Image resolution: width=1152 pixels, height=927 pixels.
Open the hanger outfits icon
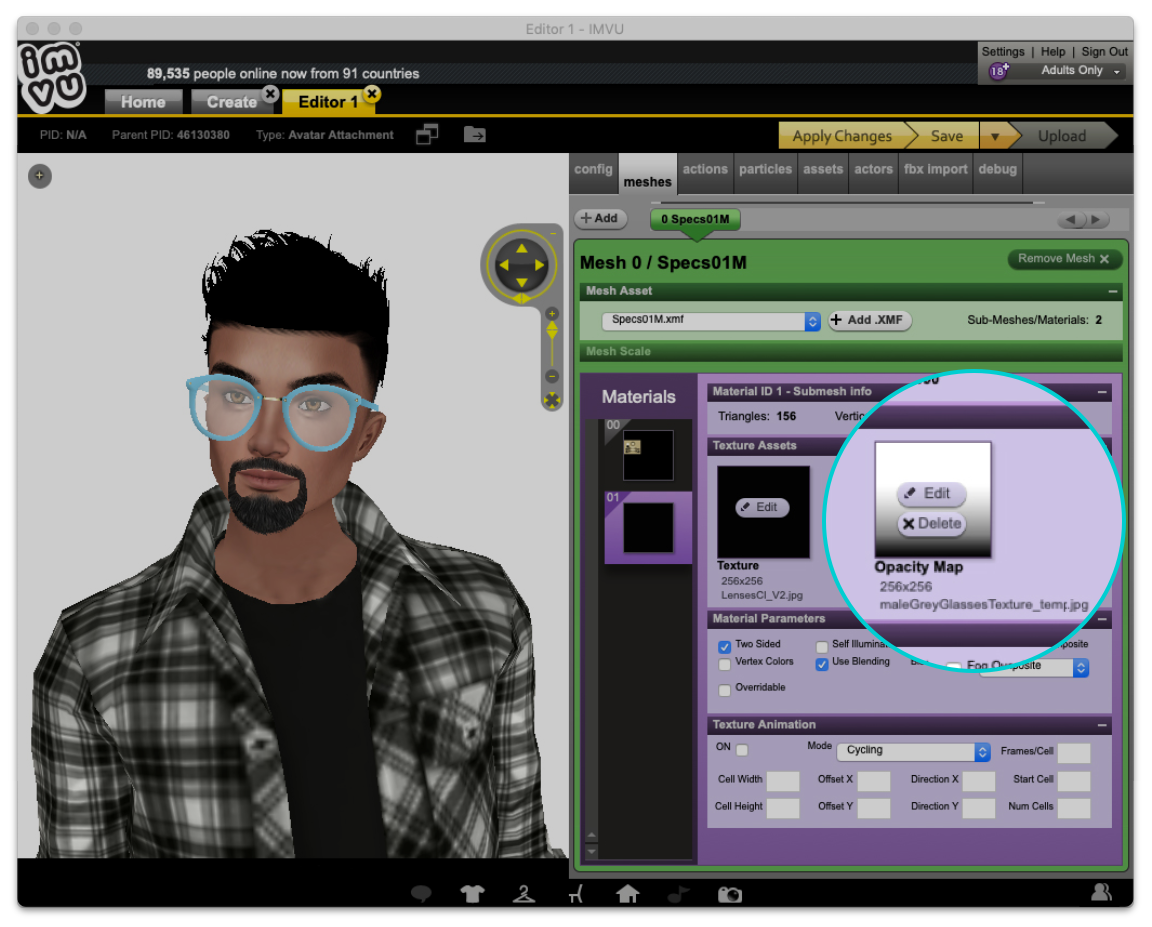524,894
